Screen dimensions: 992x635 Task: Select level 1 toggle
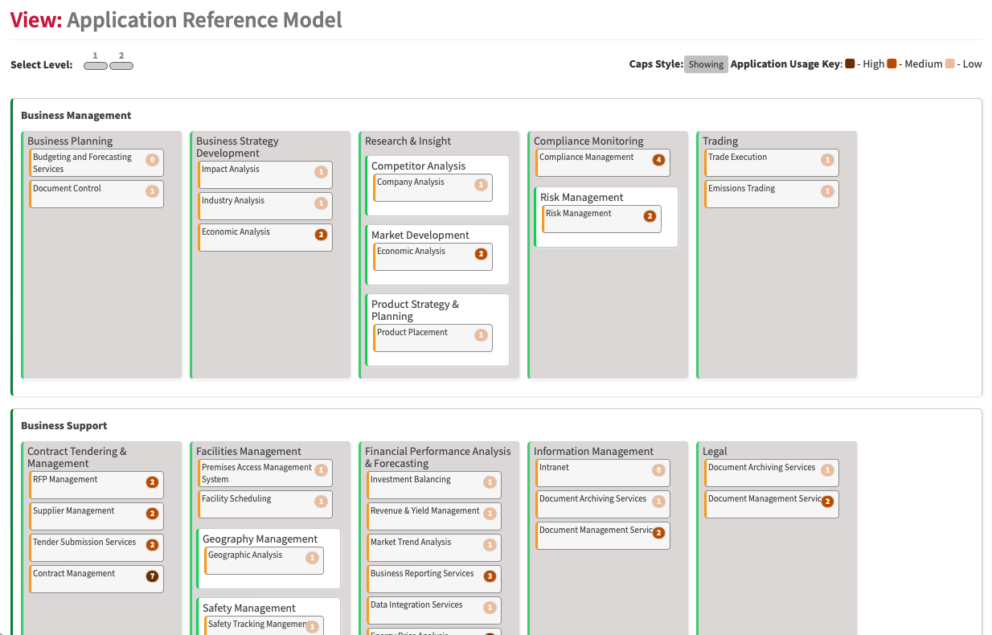pos(96,66)
